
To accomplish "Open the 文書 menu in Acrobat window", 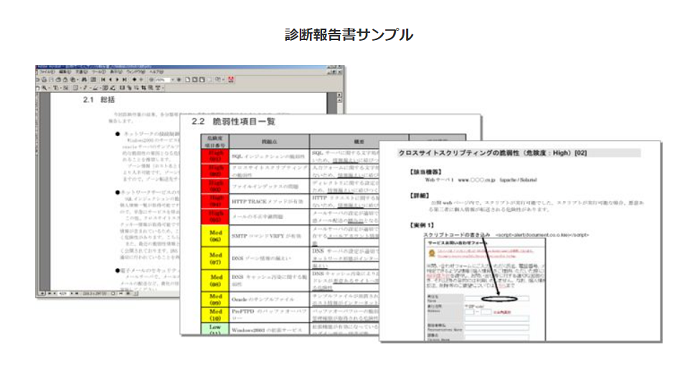I will pos(82,72).
